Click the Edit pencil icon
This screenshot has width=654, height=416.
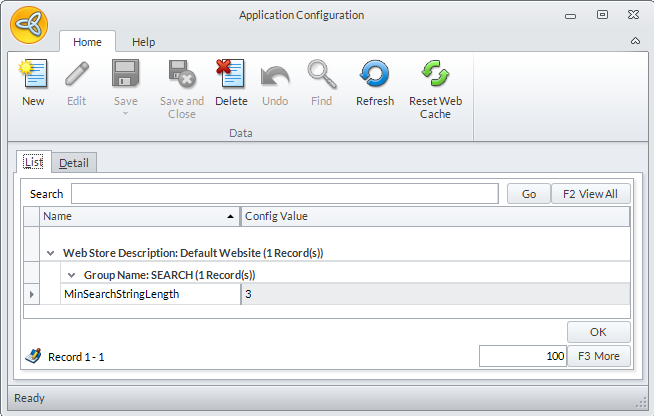pyautogui.click(x=77, y=75)
